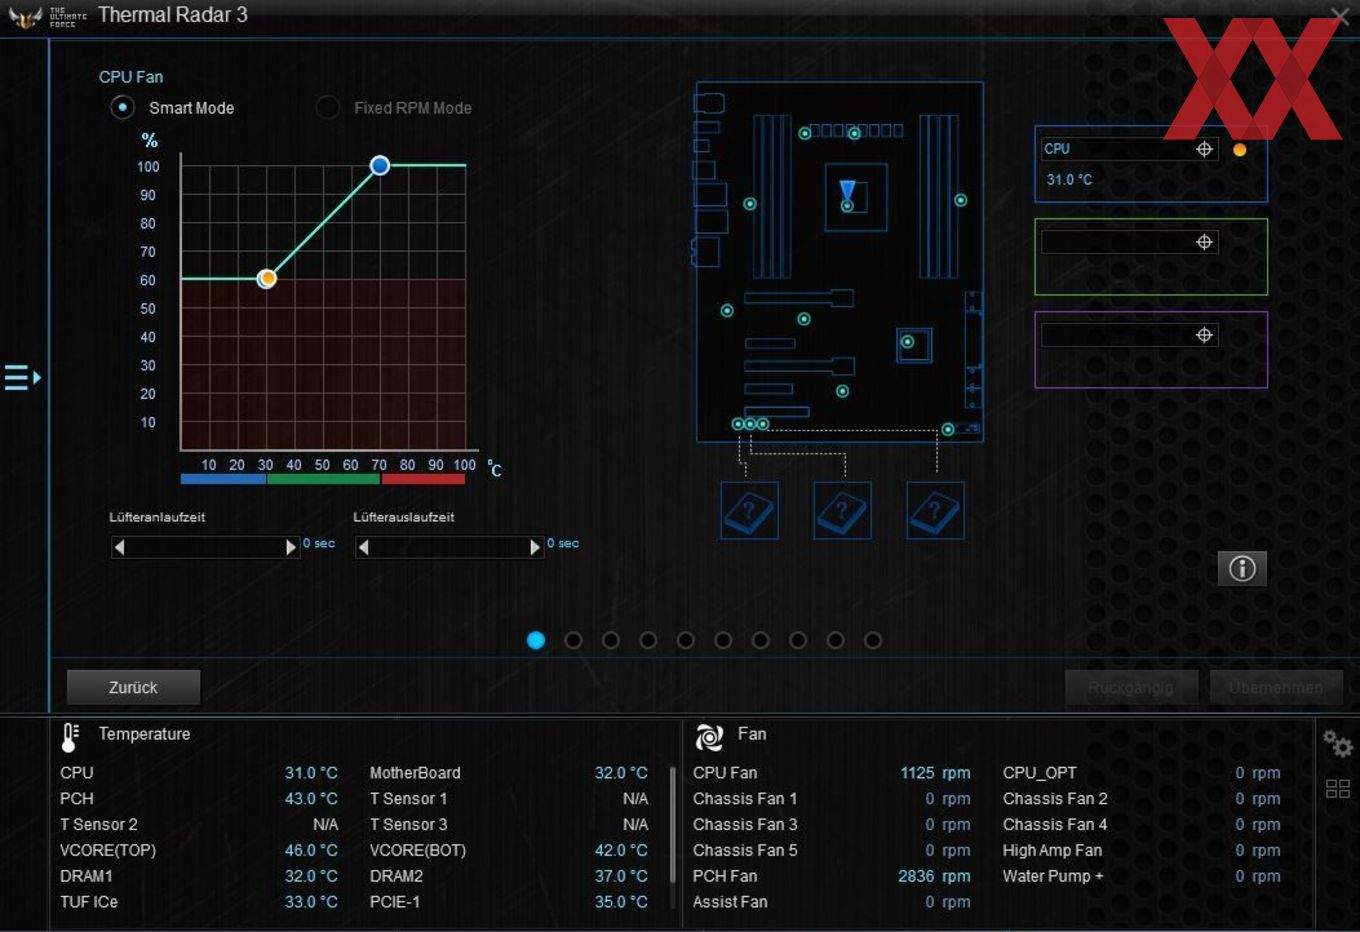Select the third page dot

point(611,640)
